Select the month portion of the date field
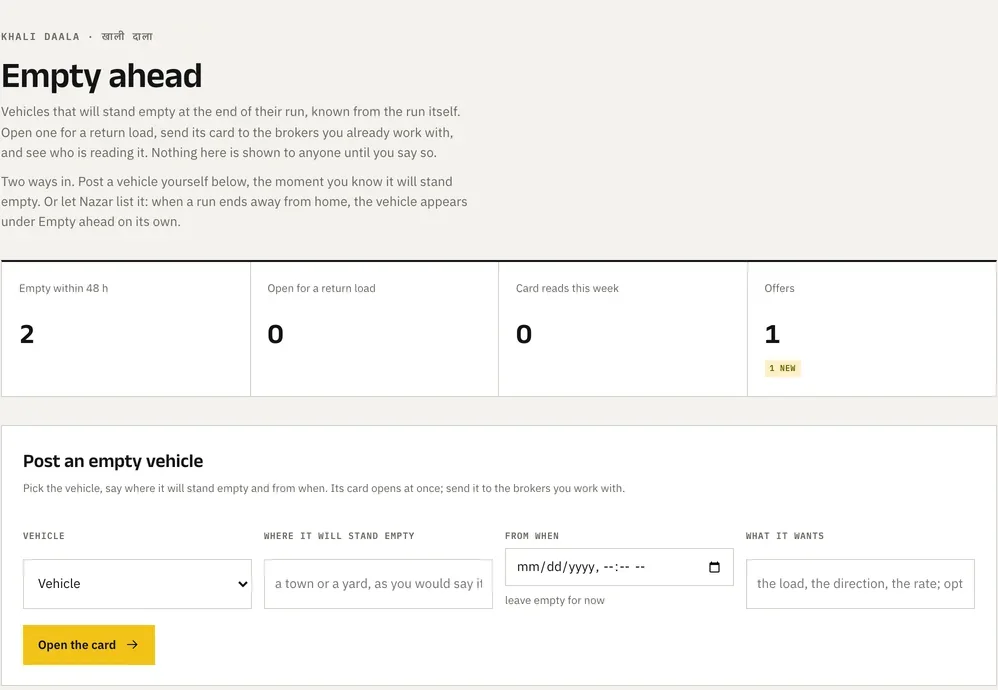Screen dimensions: 998x690 [528, 567]
